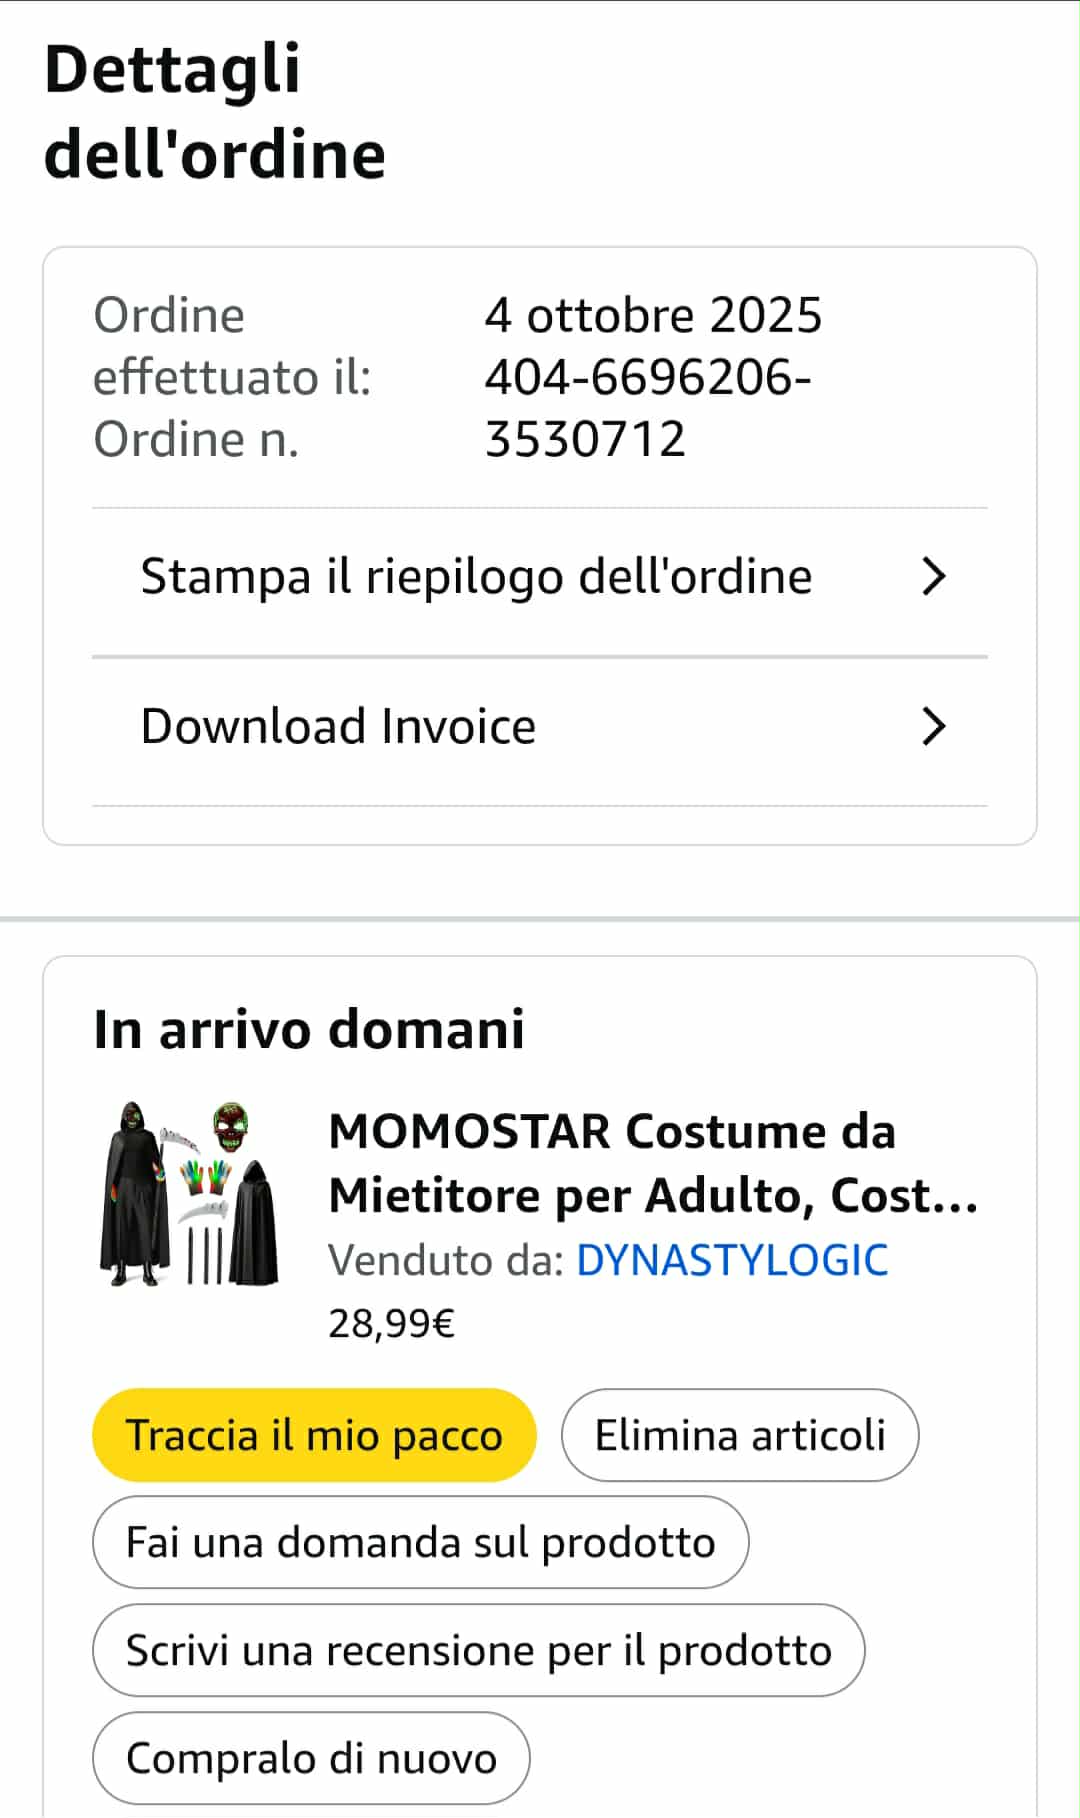
Task: Tap the Venduto da label text
Action: (x=447, y=1260)
